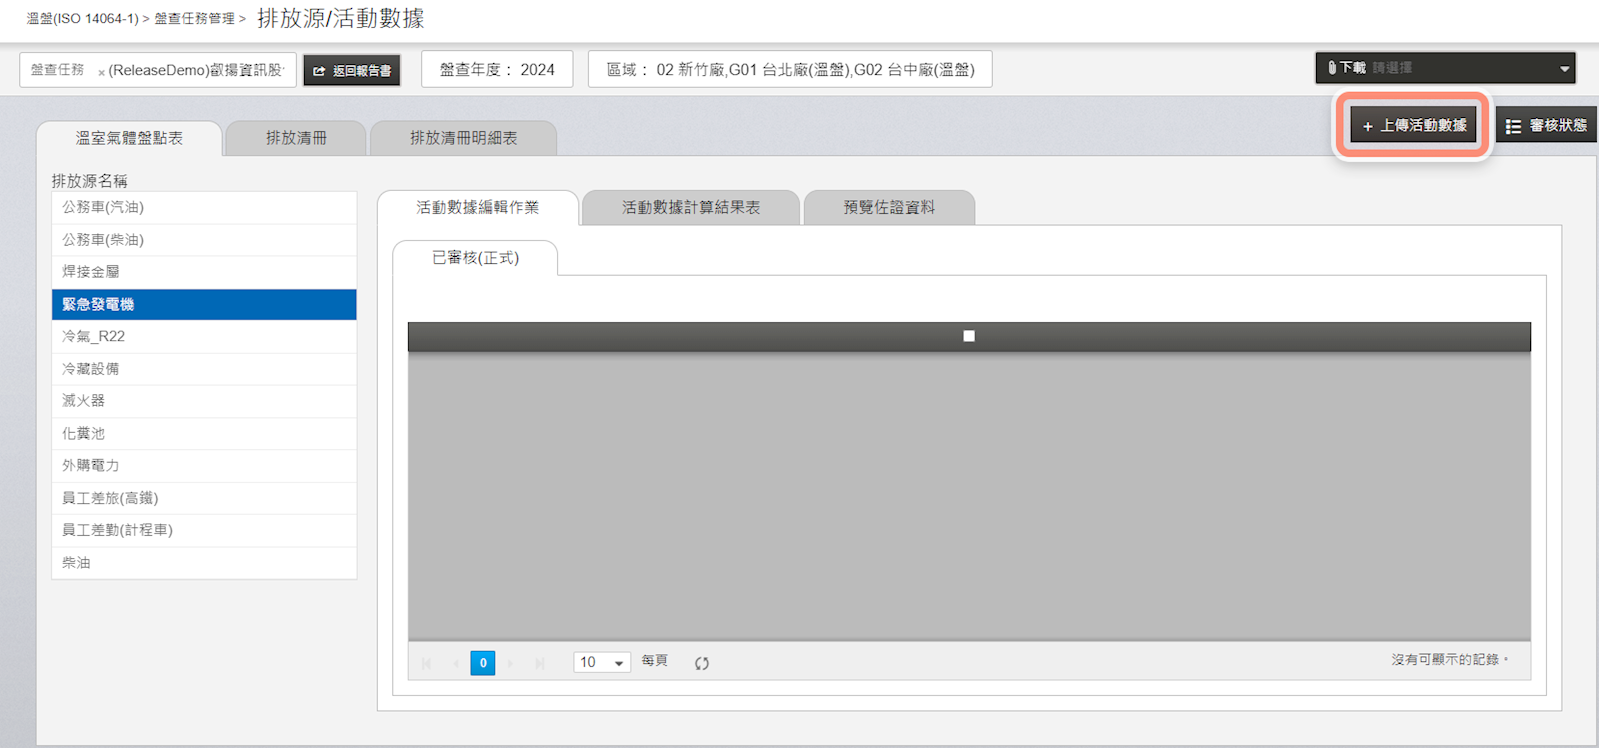The image size is (1599, 748).
Task: Click the next page arrow in pager
Action: point(511,663)
